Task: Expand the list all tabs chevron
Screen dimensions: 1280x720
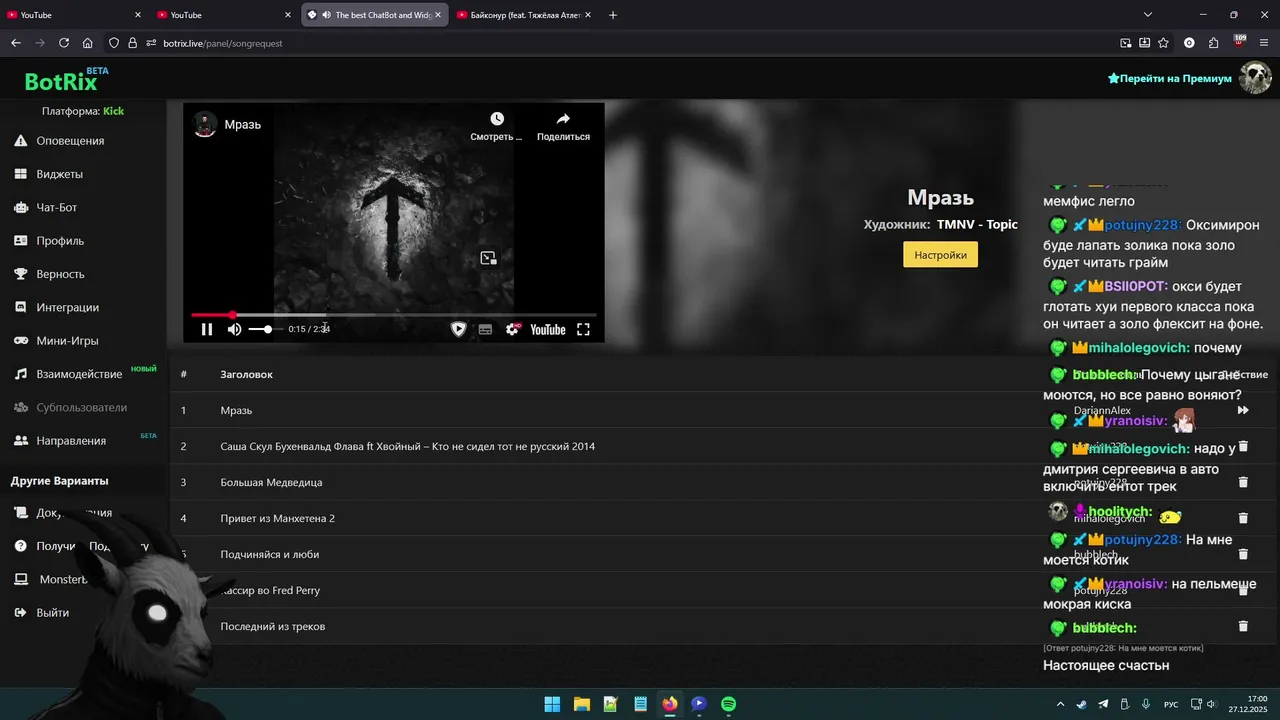Action: click(x=1148, y=15)
